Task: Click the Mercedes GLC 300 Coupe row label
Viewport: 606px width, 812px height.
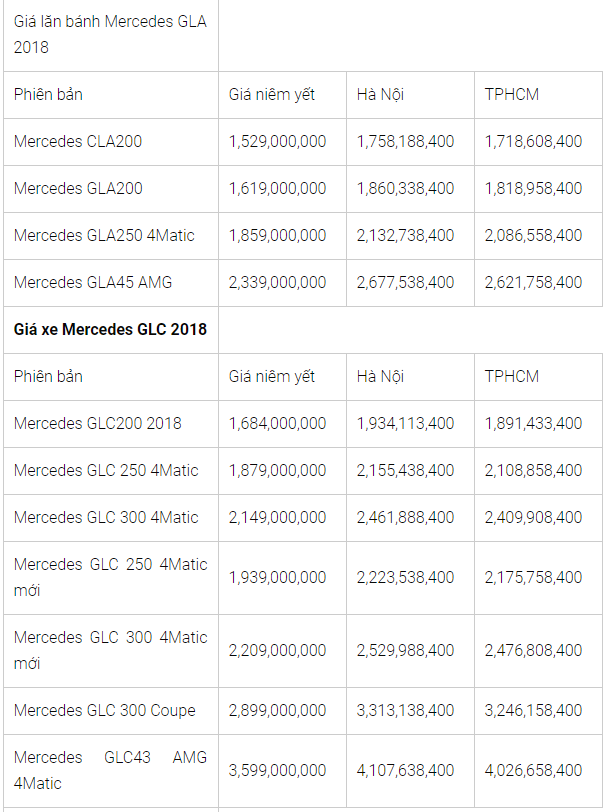Action: pos(105,710)
